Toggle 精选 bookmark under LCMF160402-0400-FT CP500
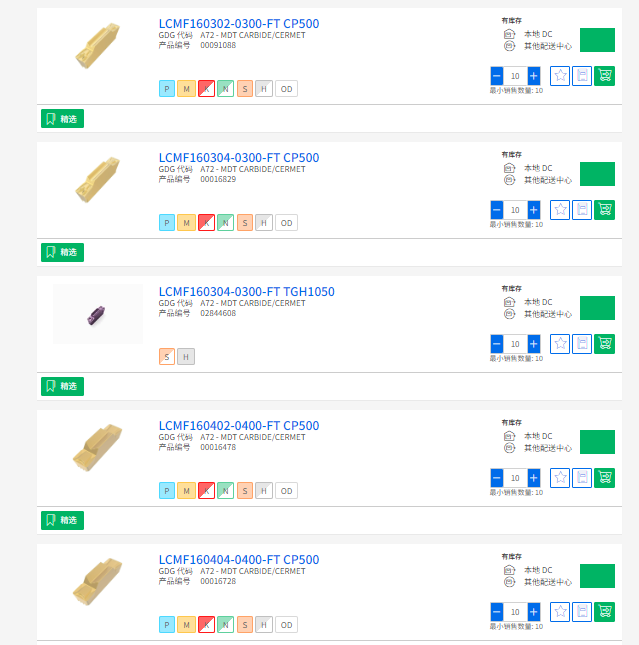This screenshot has width=639, height=645. 62,520
